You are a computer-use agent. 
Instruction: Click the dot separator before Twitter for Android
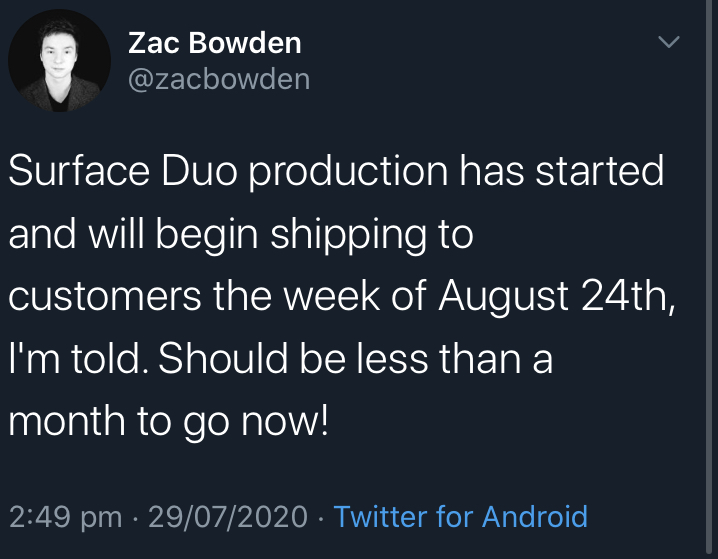pyautogui.click(x=321, y=519)
